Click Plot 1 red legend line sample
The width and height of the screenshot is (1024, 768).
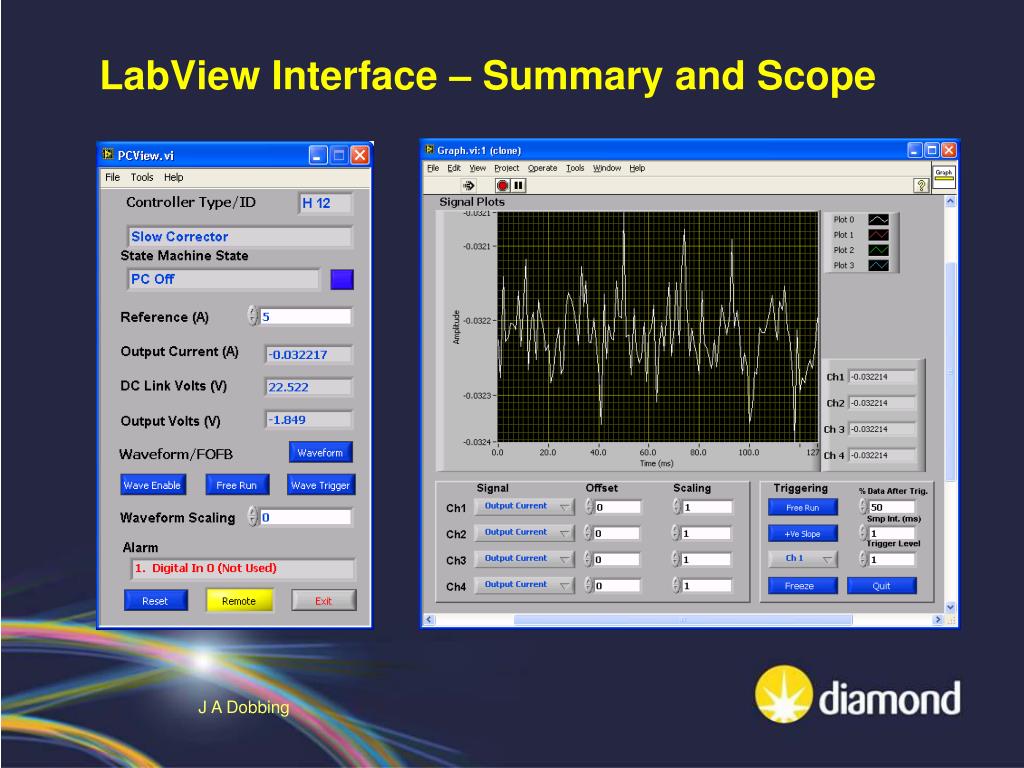[878, 235]
